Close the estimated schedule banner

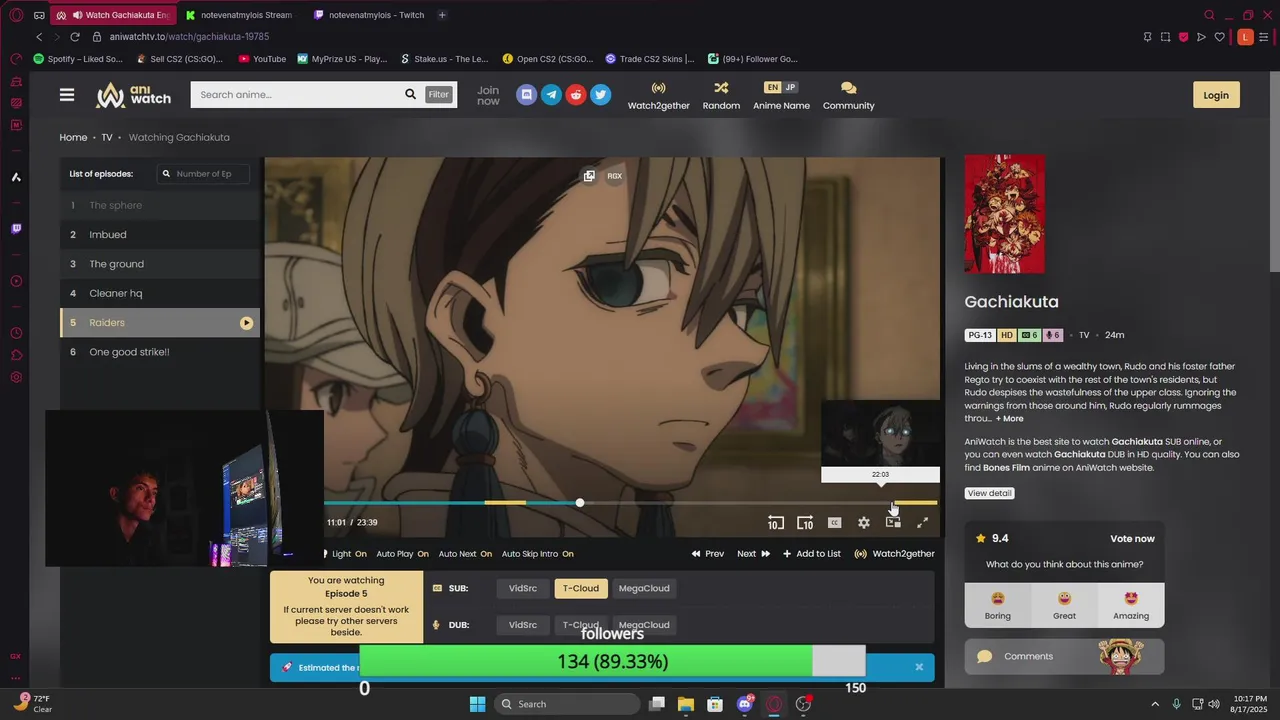(x=919, y=667)
